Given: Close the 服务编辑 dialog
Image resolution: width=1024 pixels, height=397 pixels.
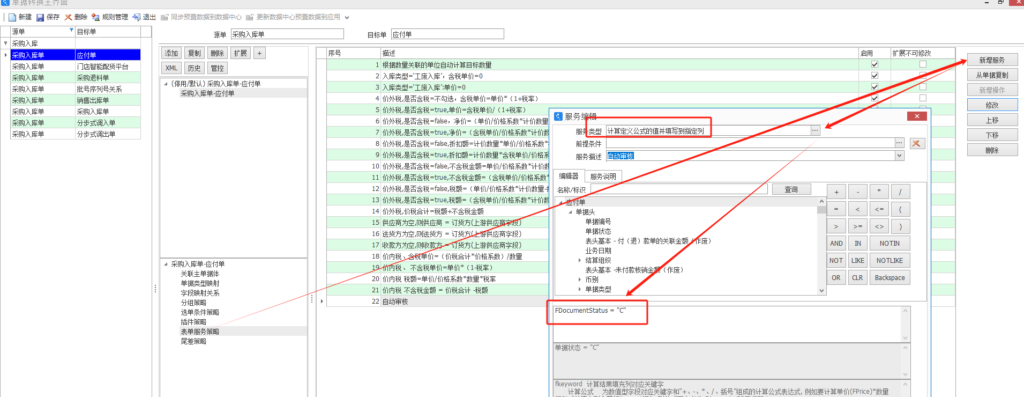Looking at the screenshot, I should [917, 116].
